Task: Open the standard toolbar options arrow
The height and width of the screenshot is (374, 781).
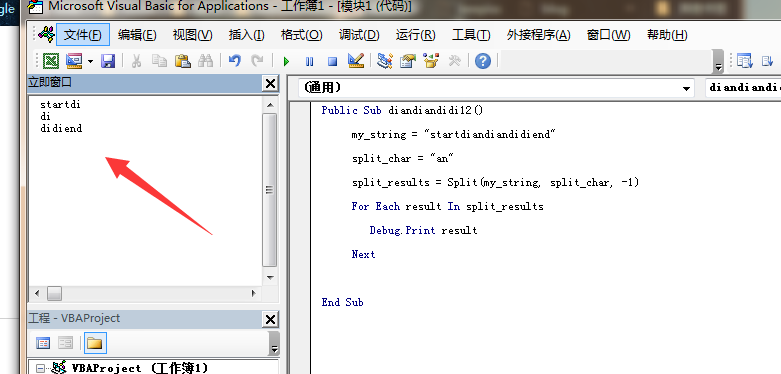Action: (718, 62)
